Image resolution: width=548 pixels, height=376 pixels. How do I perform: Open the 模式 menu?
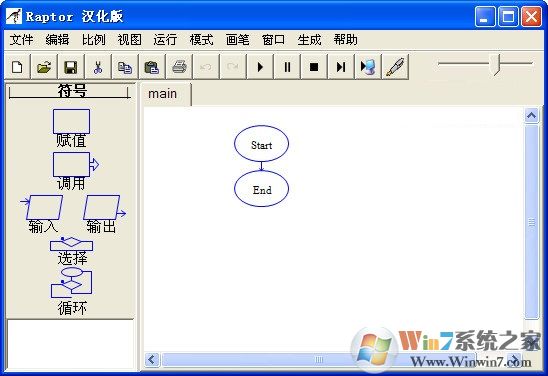(x=202, y=39)
